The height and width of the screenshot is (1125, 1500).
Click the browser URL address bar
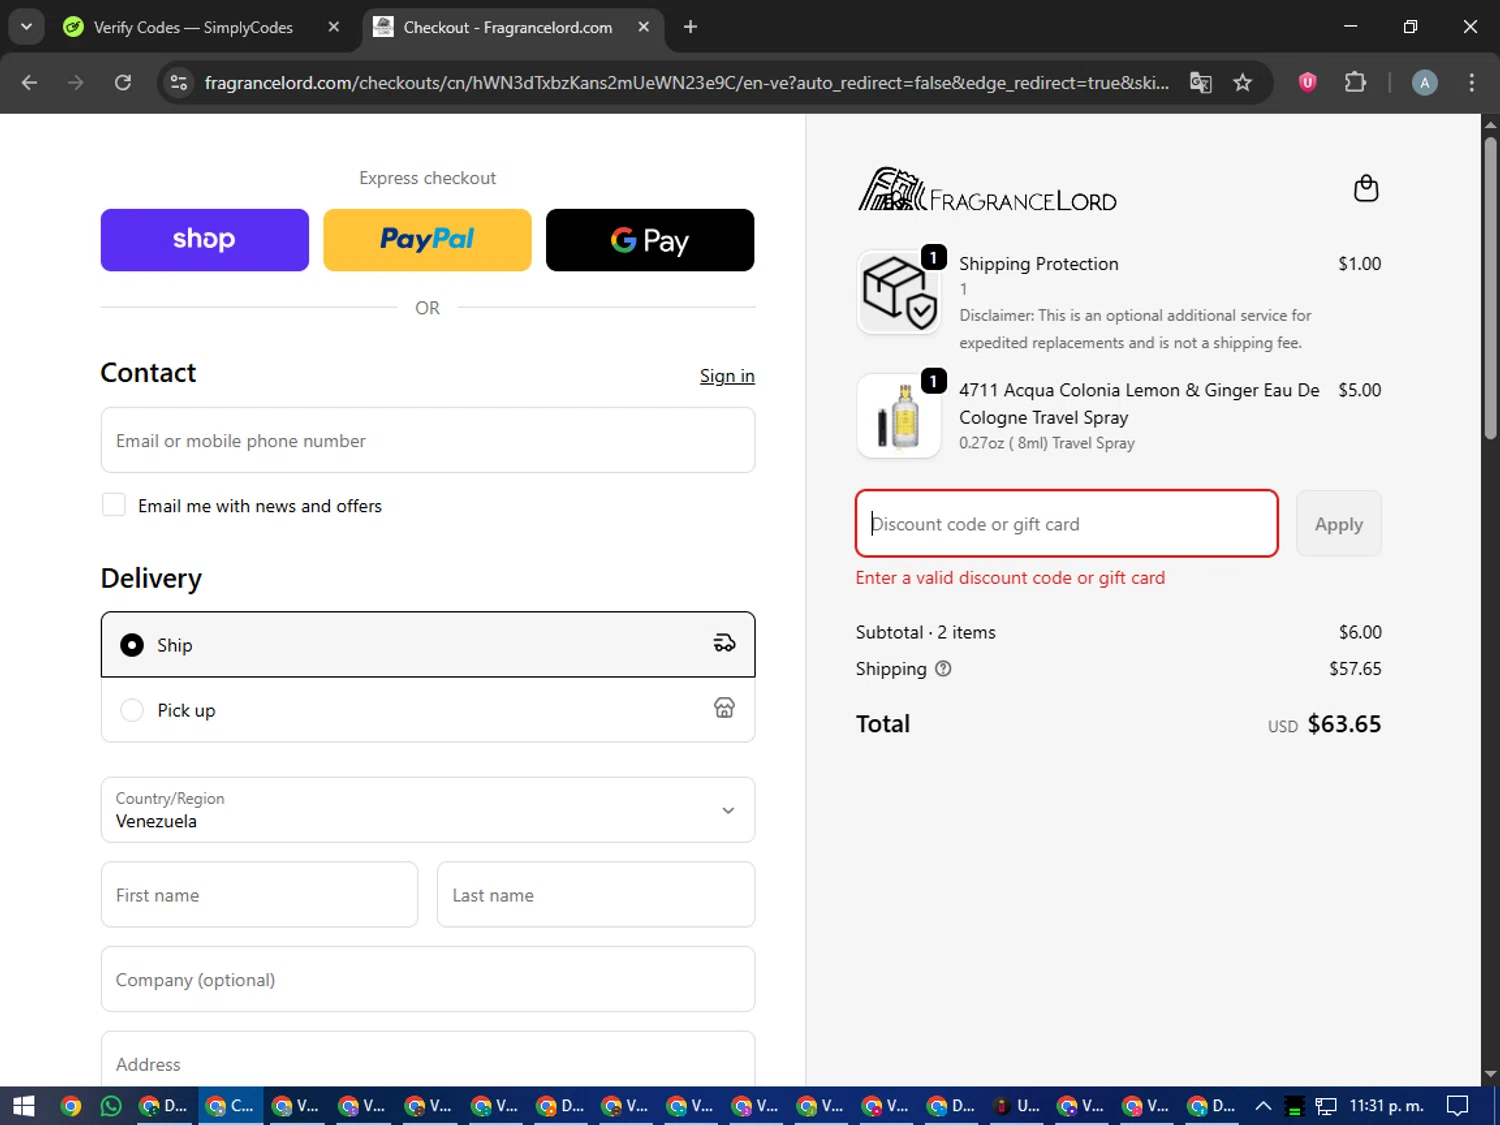(686, 82)
